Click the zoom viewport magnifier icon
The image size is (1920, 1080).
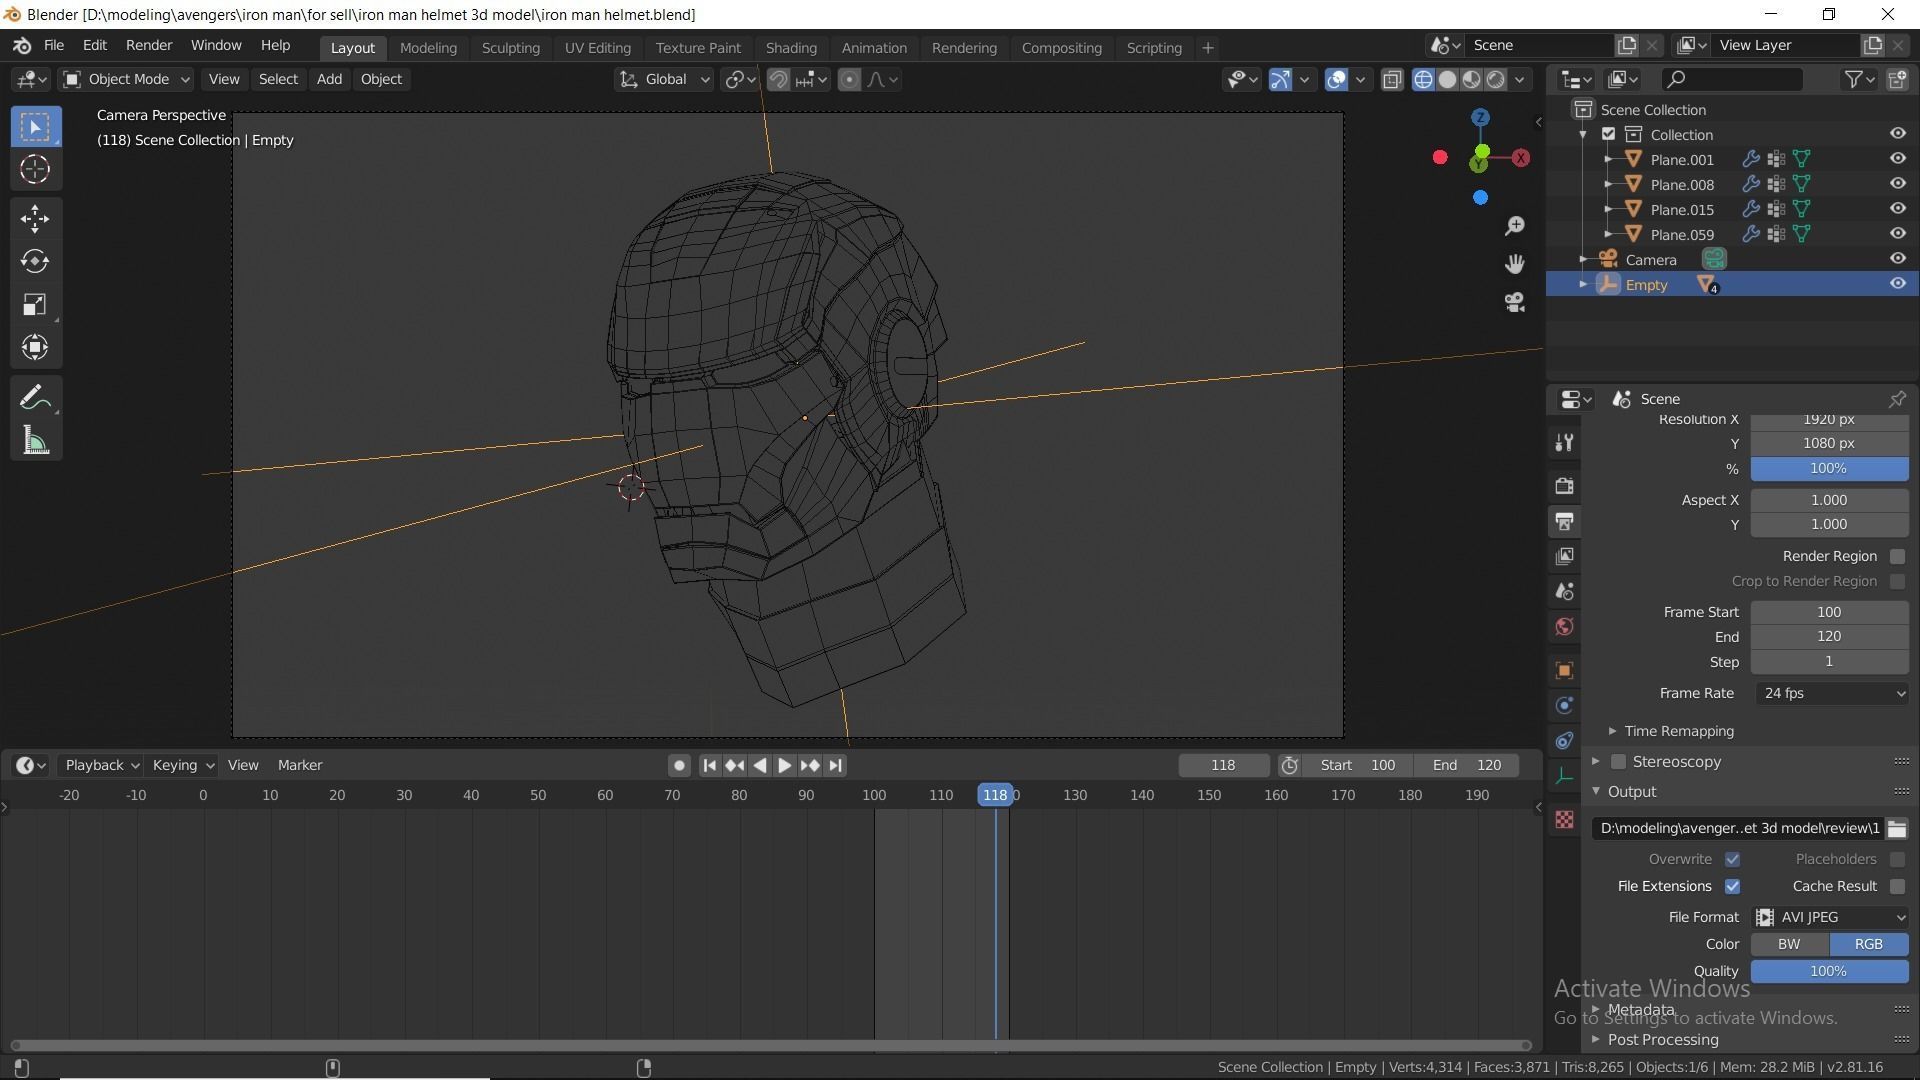[x=1515, y=226]
